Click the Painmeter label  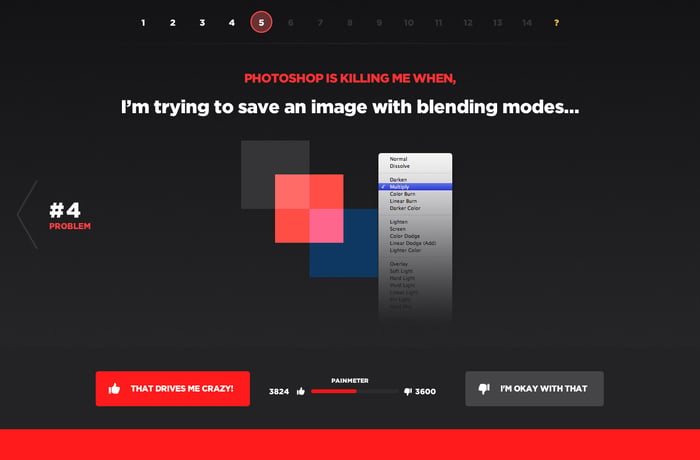click(350, 381)
